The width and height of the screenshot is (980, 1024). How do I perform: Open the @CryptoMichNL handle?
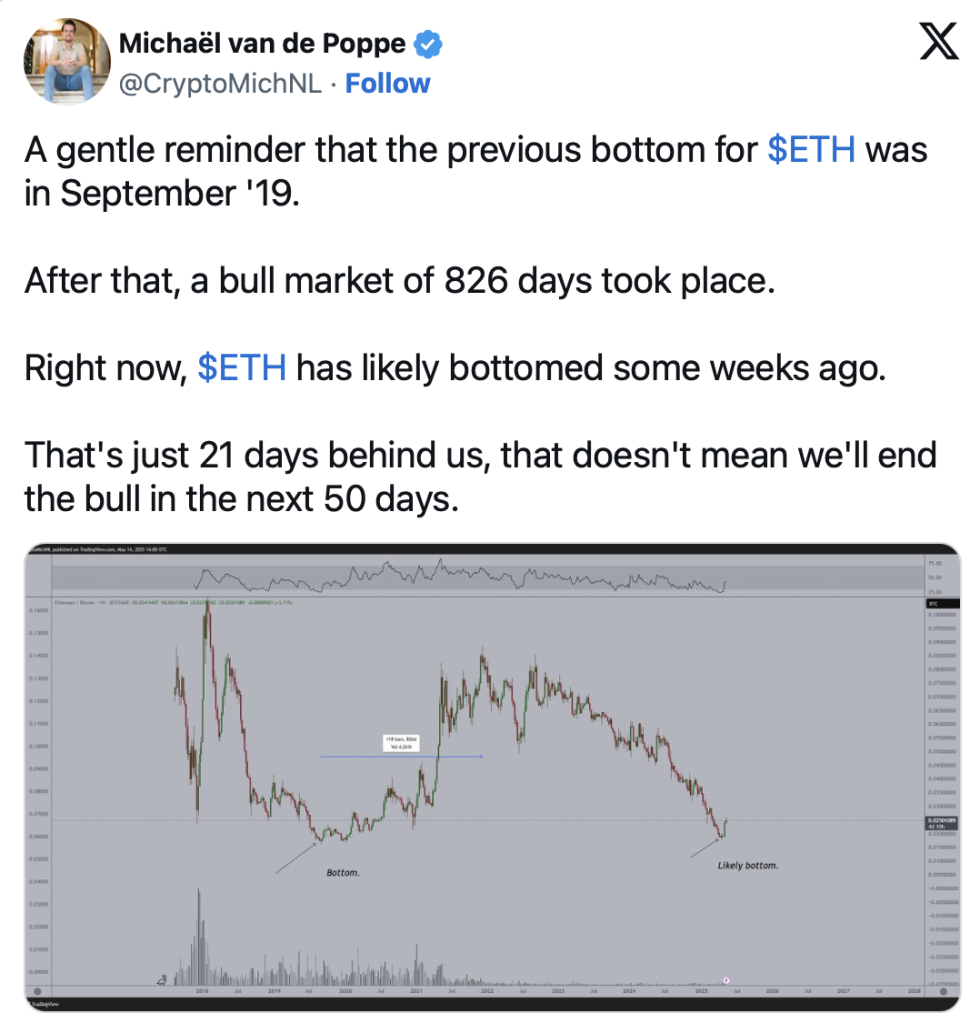point(220,84)
